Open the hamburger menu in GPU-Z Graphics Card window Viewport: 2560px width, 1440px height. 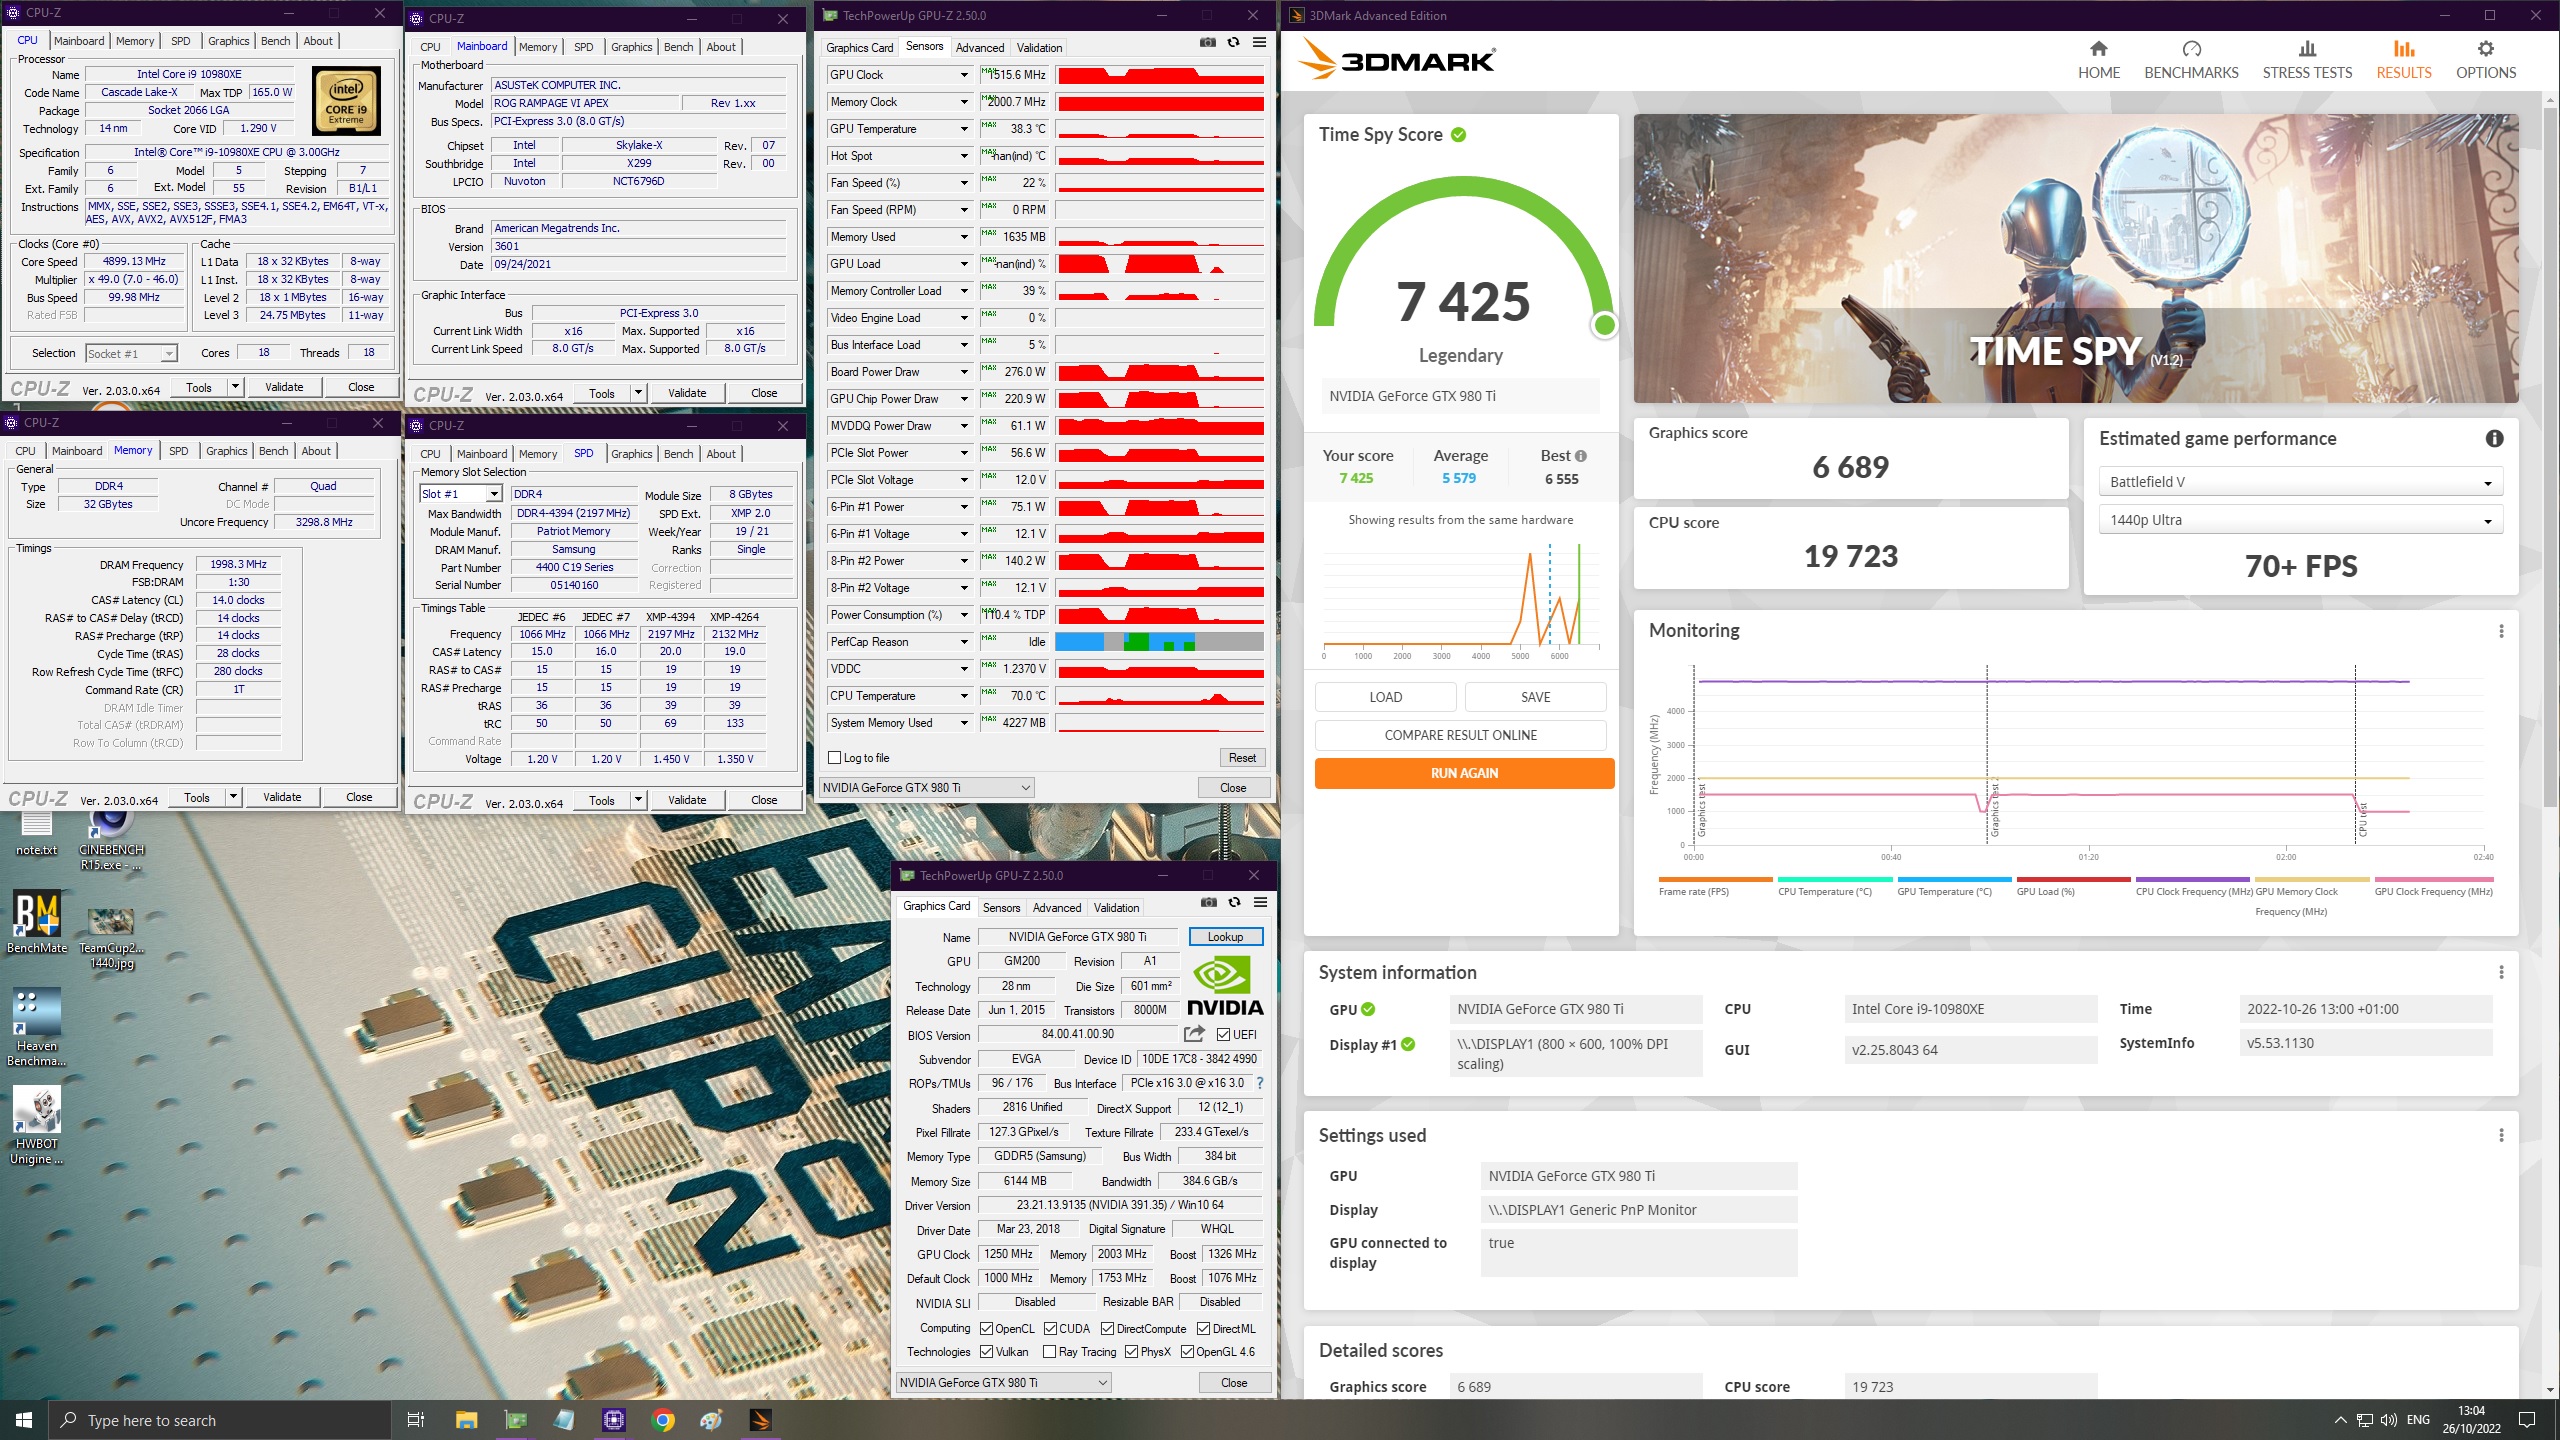click(1260, 903)
